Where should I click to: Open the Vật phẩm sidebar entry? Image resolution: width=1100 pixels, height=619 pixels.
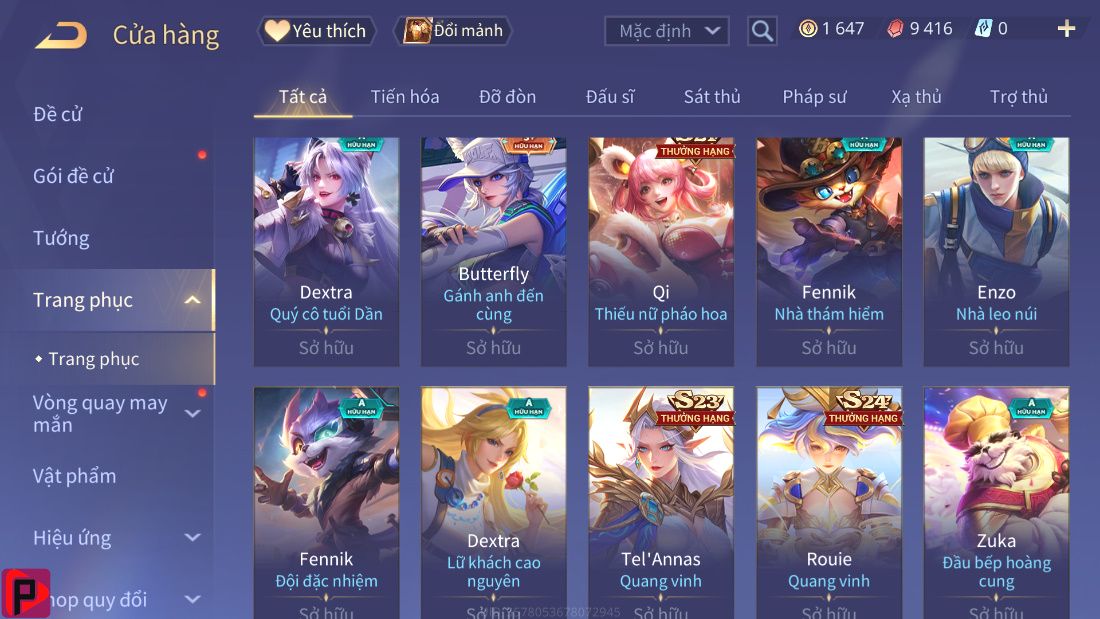(x=74, y=477)
